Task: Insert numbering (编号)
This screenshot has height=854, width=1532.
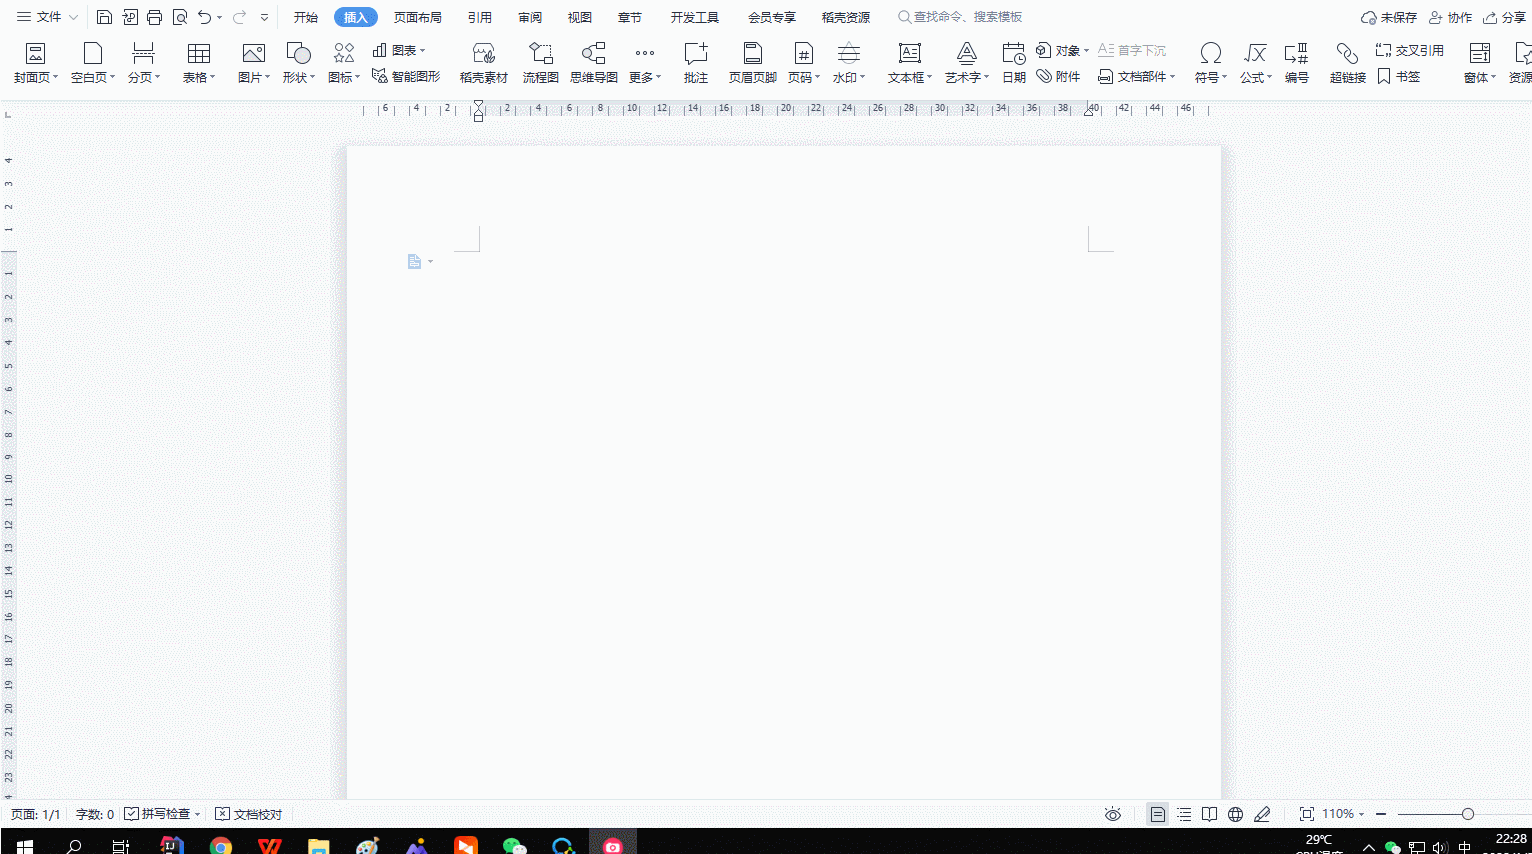Action: click(x=1297, y=63)
